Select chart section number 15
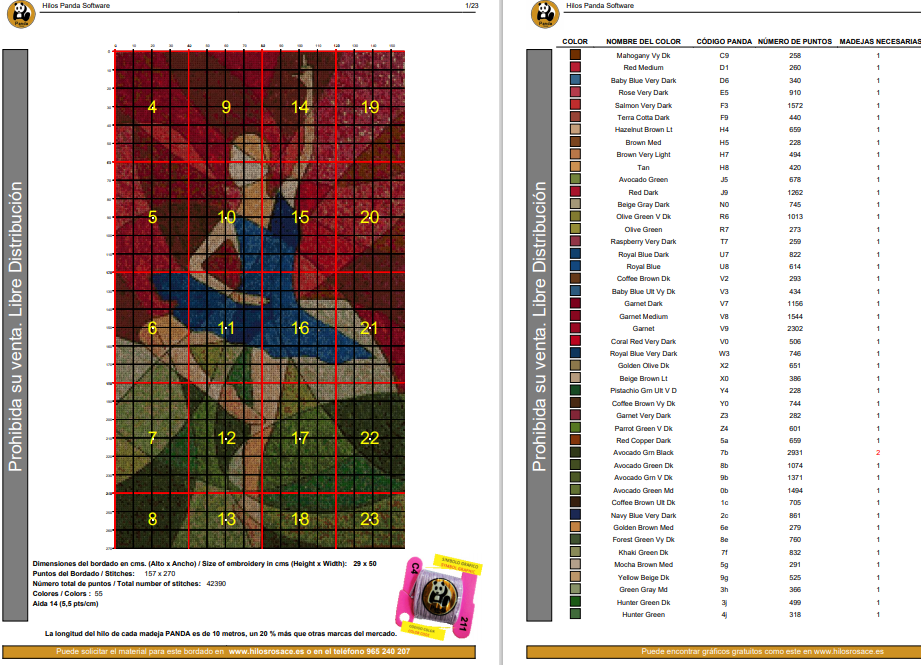The image size is (921, 665). (300, 217)
